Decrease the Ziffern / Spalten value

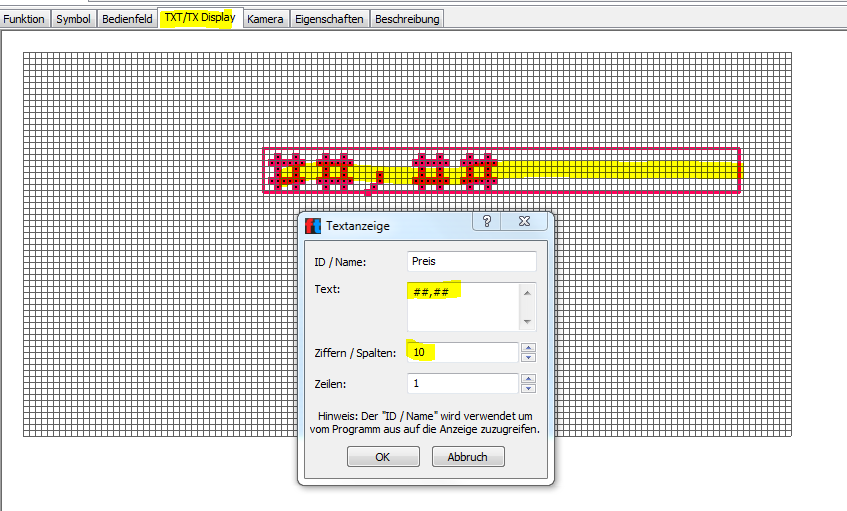click(x=529, y=357)
